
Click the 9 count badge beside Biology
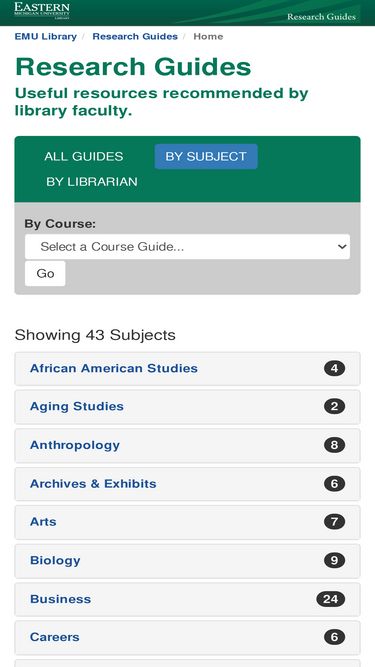[334, 561]
